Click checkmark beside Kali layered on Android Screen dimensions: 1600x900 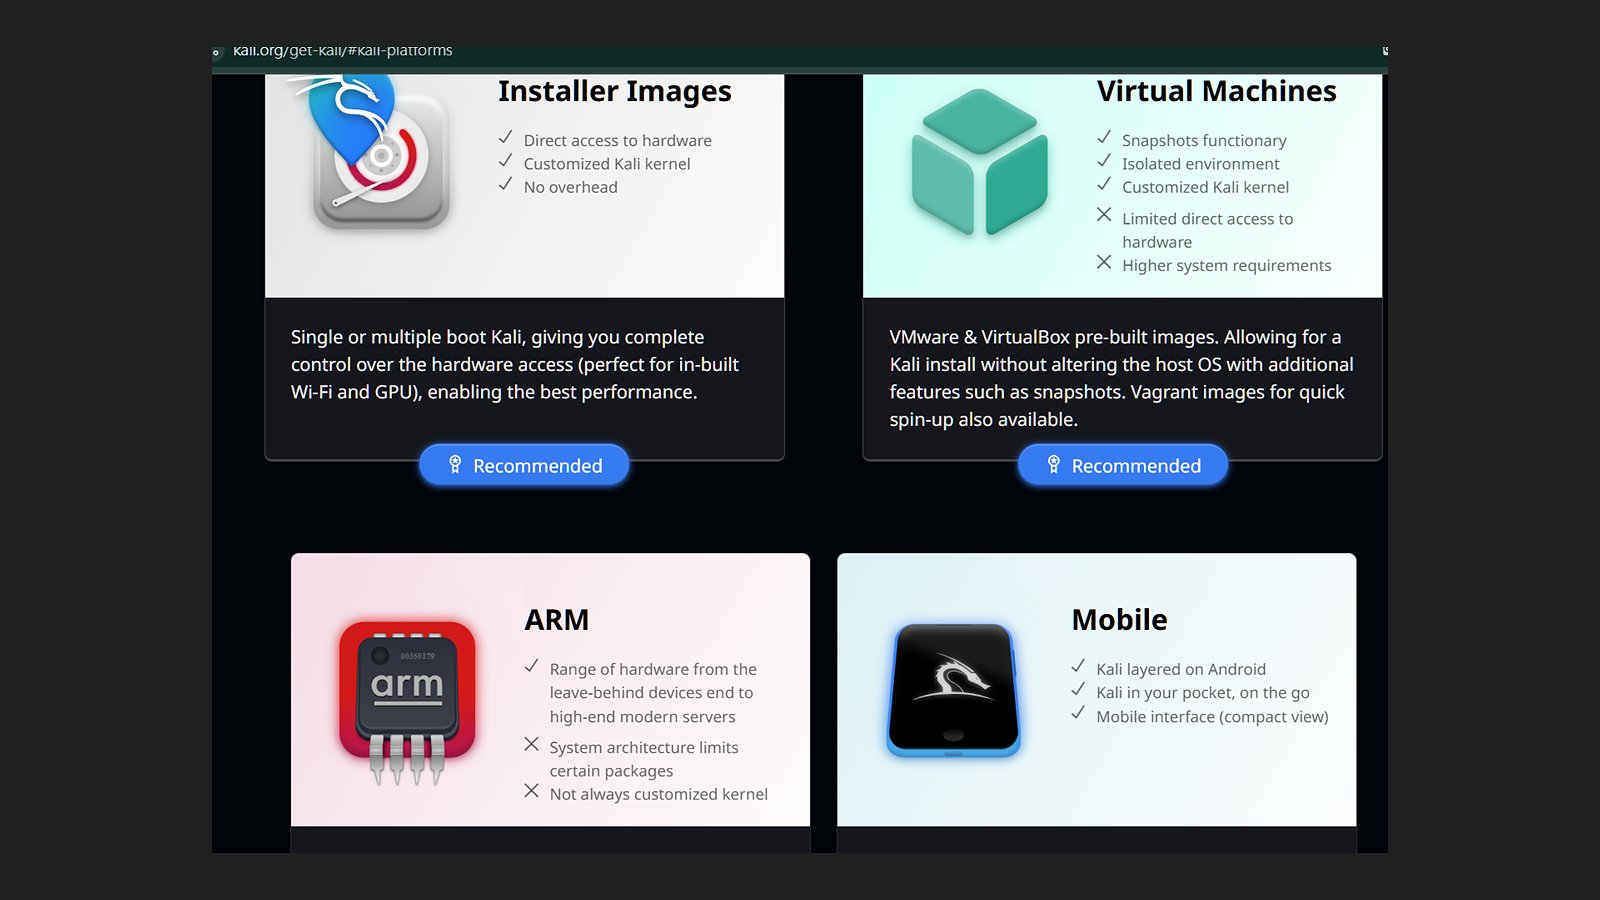point(1078,666)
